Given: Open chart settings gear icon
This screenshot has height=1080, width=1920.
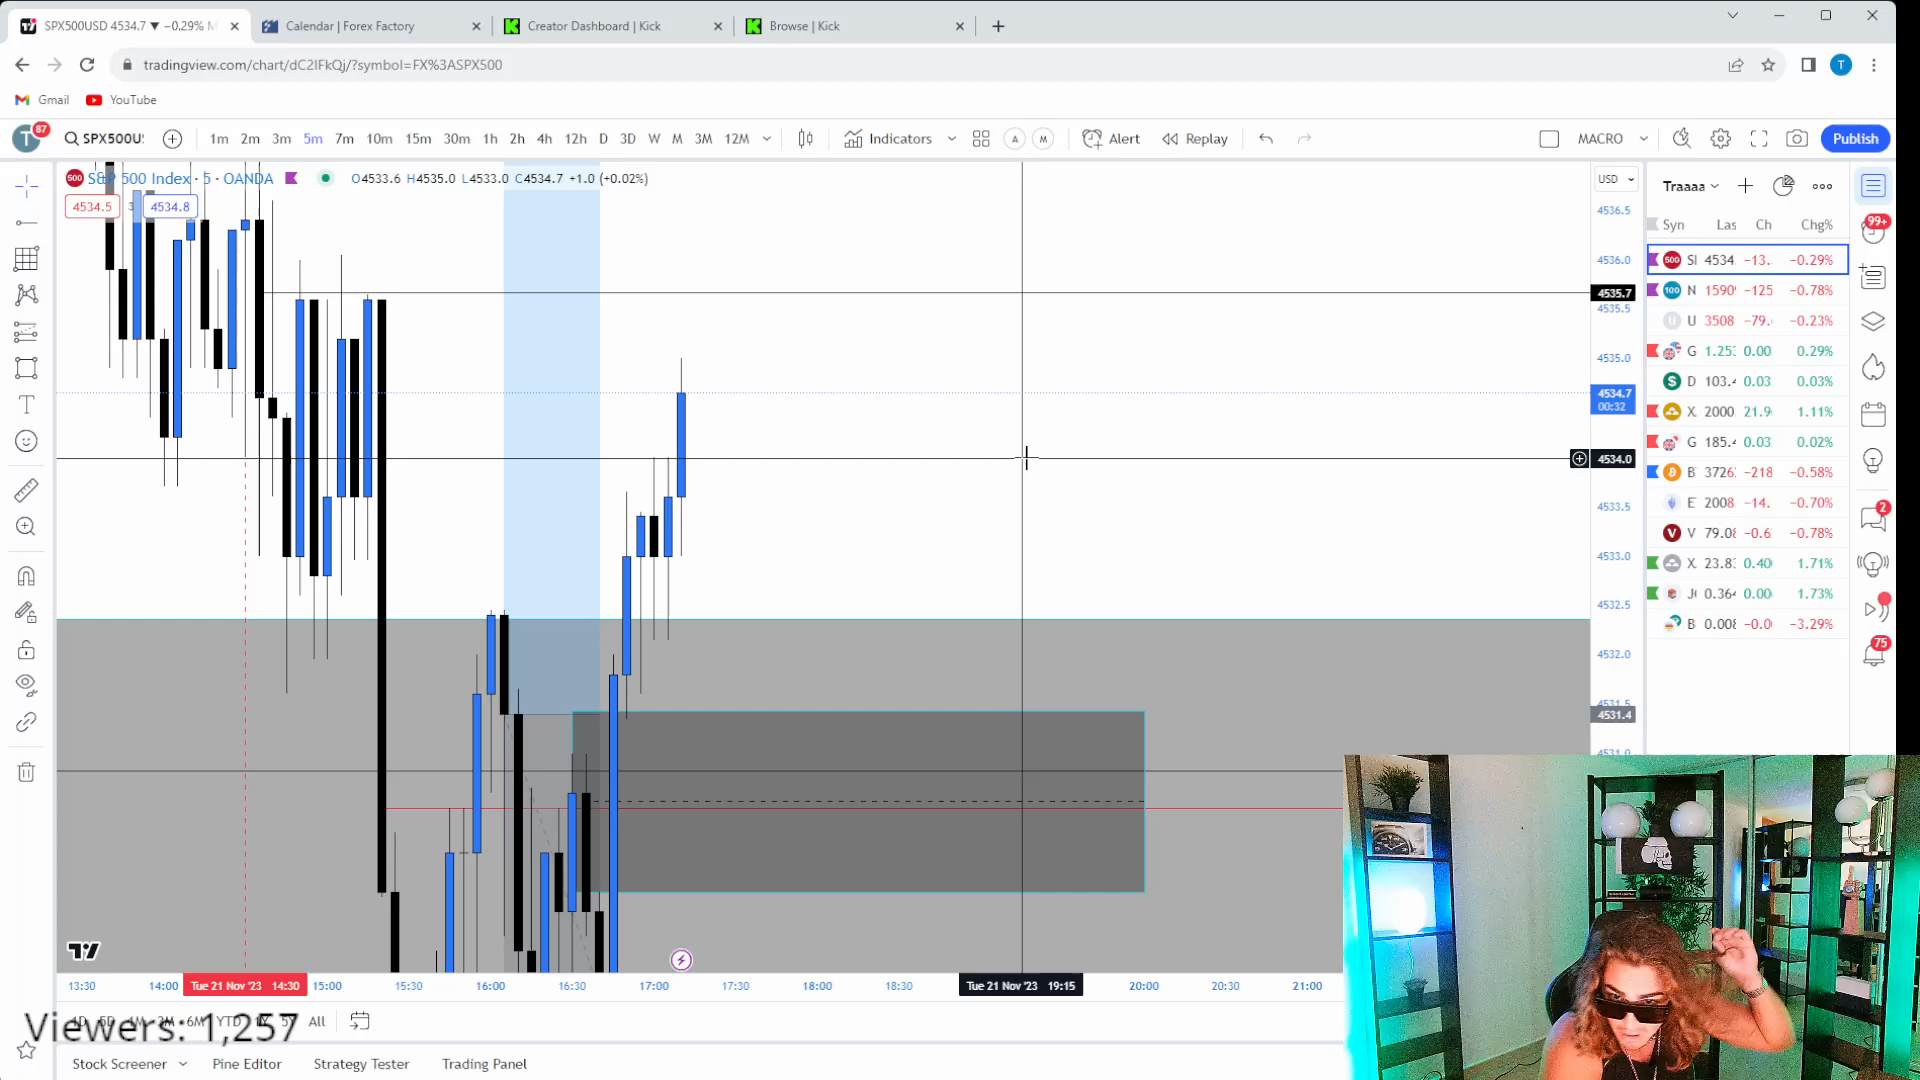Looking at the screenshot, I should 1720,139.
